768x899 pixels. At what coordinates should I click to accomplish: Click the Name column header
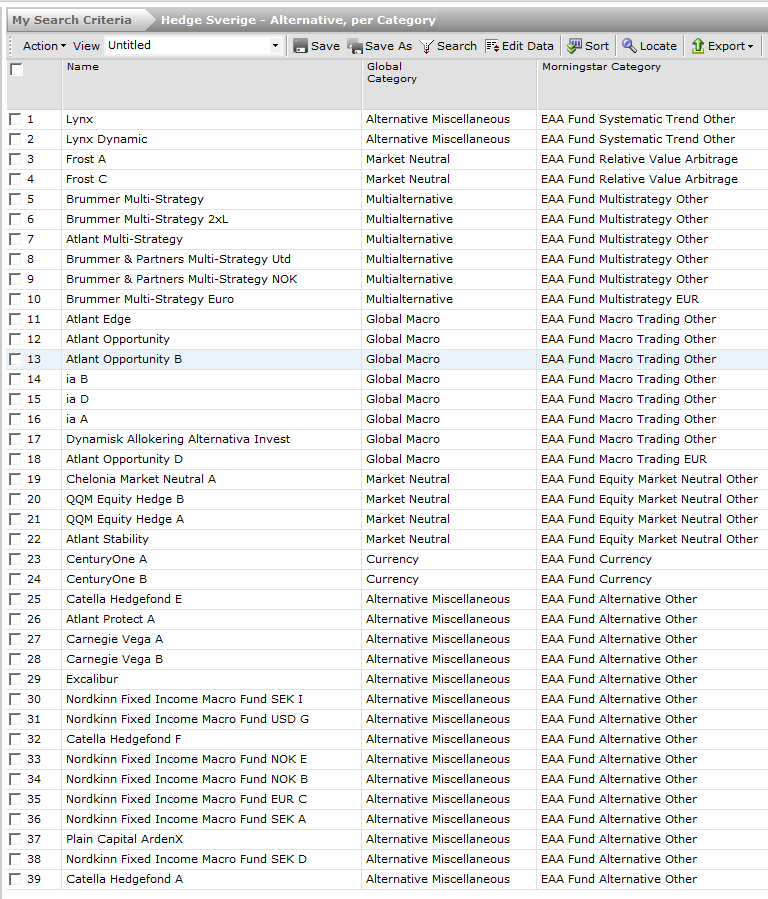click(x=82, y=67)
